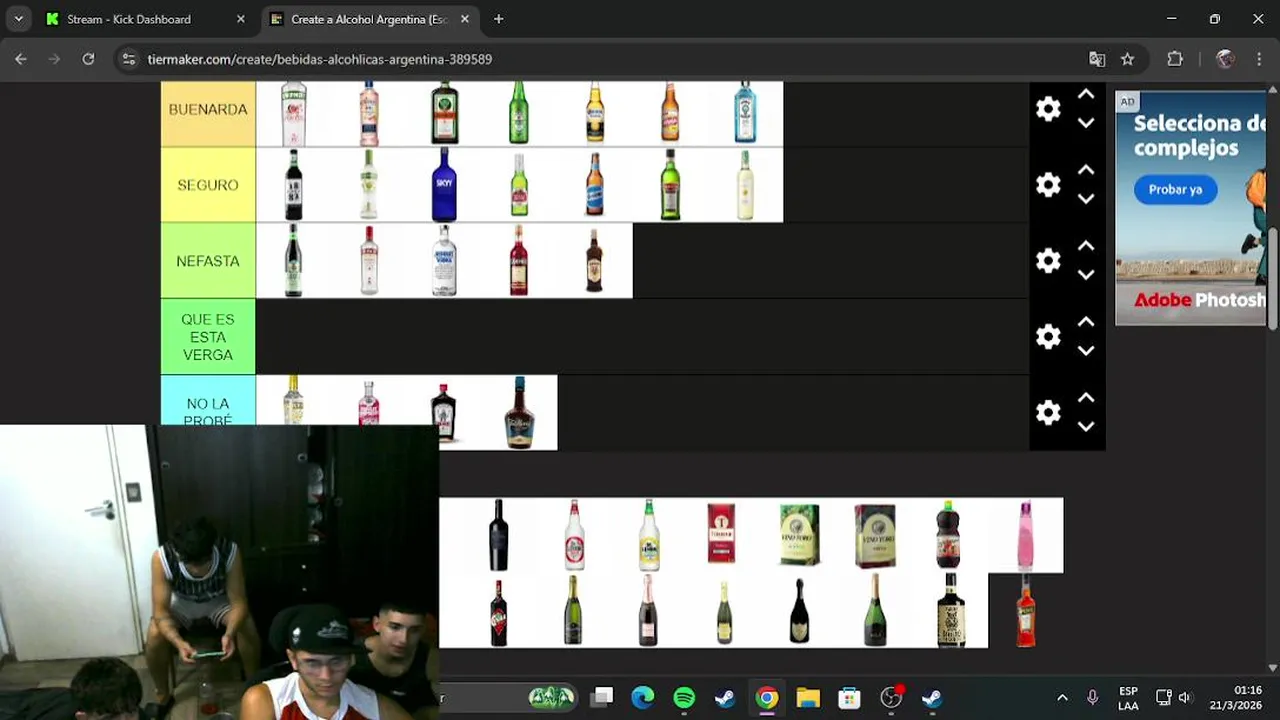Image resolution: width=1280 pixels, height=720 pixels.
Task: Click the AD badge on advertisement
Action: 1127,101
